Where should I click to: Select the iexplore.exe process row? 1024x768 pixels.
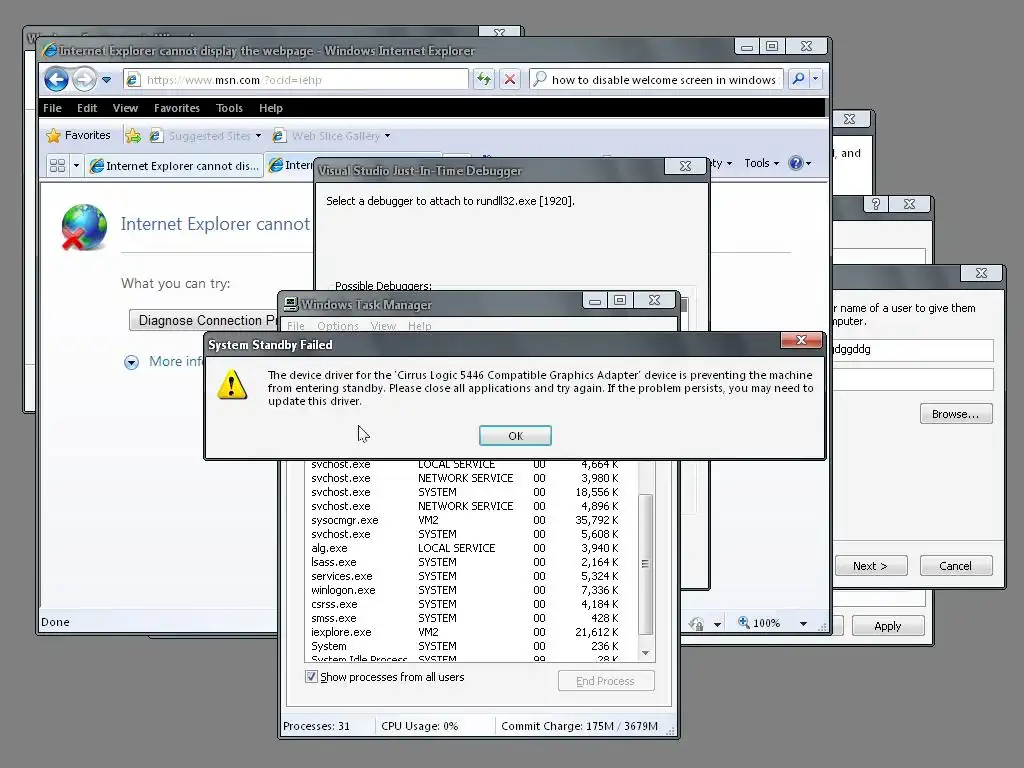[x=467, y=632]
